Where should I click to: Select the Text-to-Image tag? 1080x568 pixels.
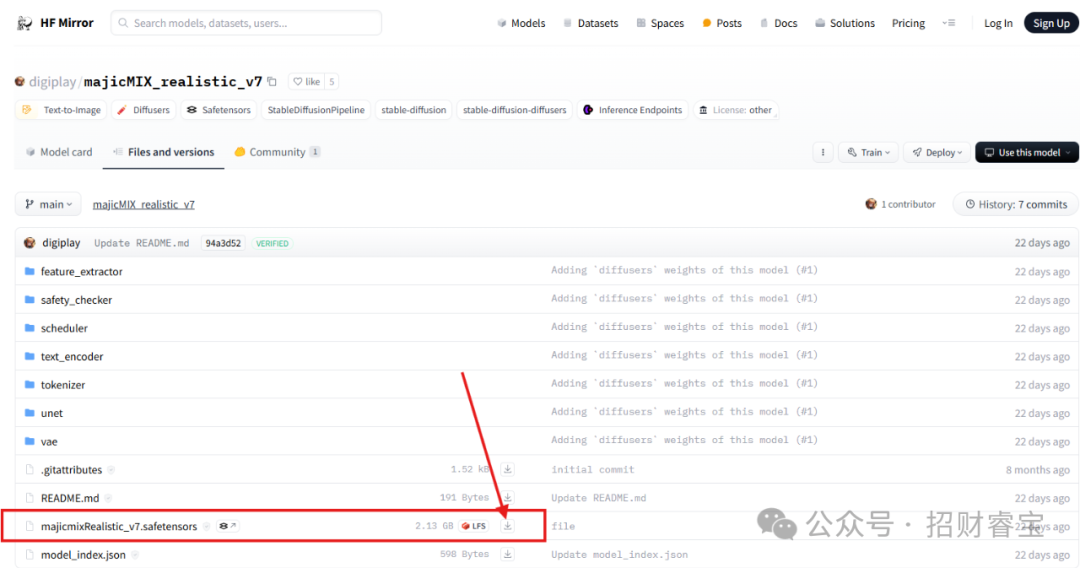point(61,109)
